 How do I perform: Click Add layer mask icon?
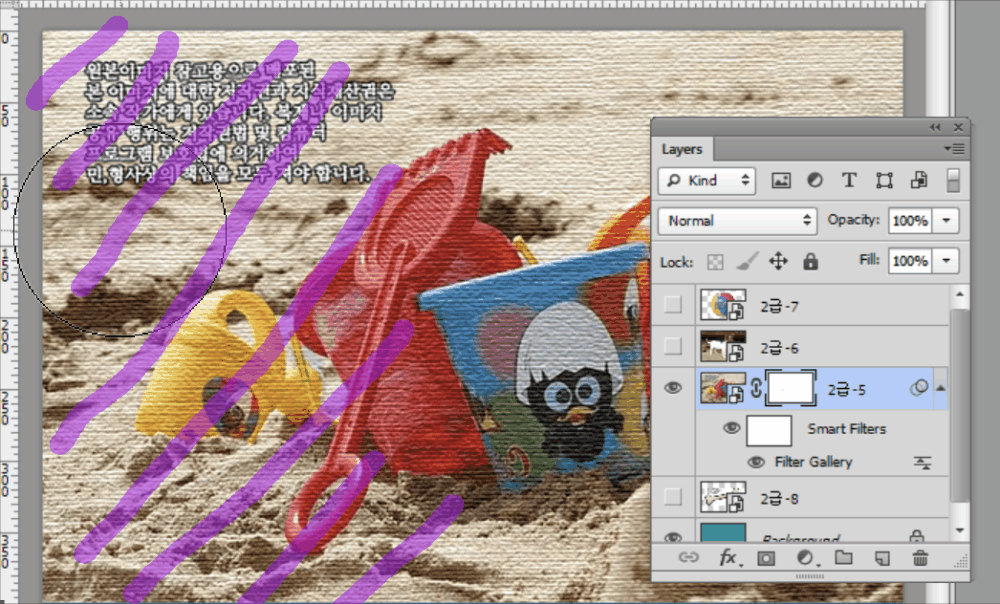click(766, 559)
